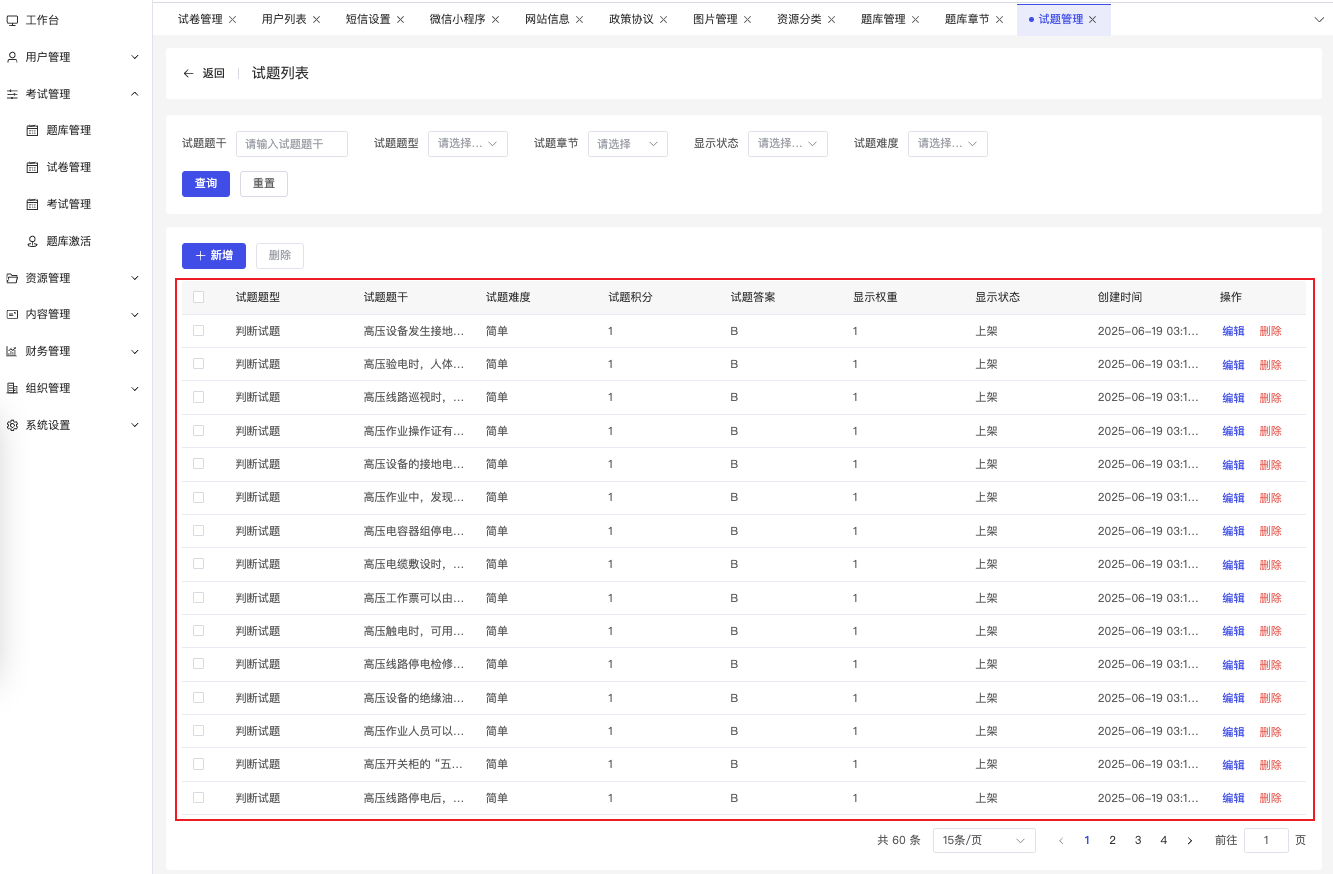Open 系统设置 using the gear icon
Viewport: 1333px width, 874px height.
(x=12, y=424)
